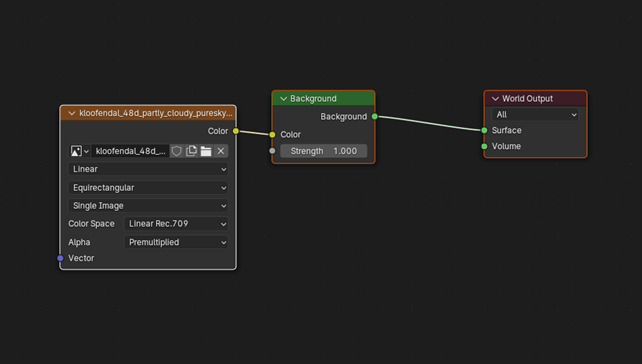Click the gray Strength input socket
This screenshot has width=642, height=364.
tap(272, 151)
